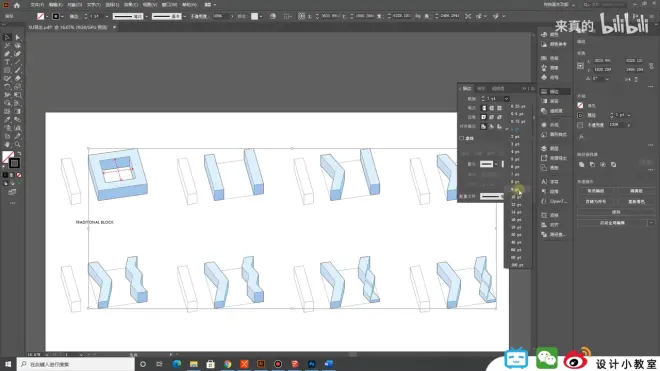Choose Butt Cap in Stroke panel
660x371 pixels.
click(484, 108)
